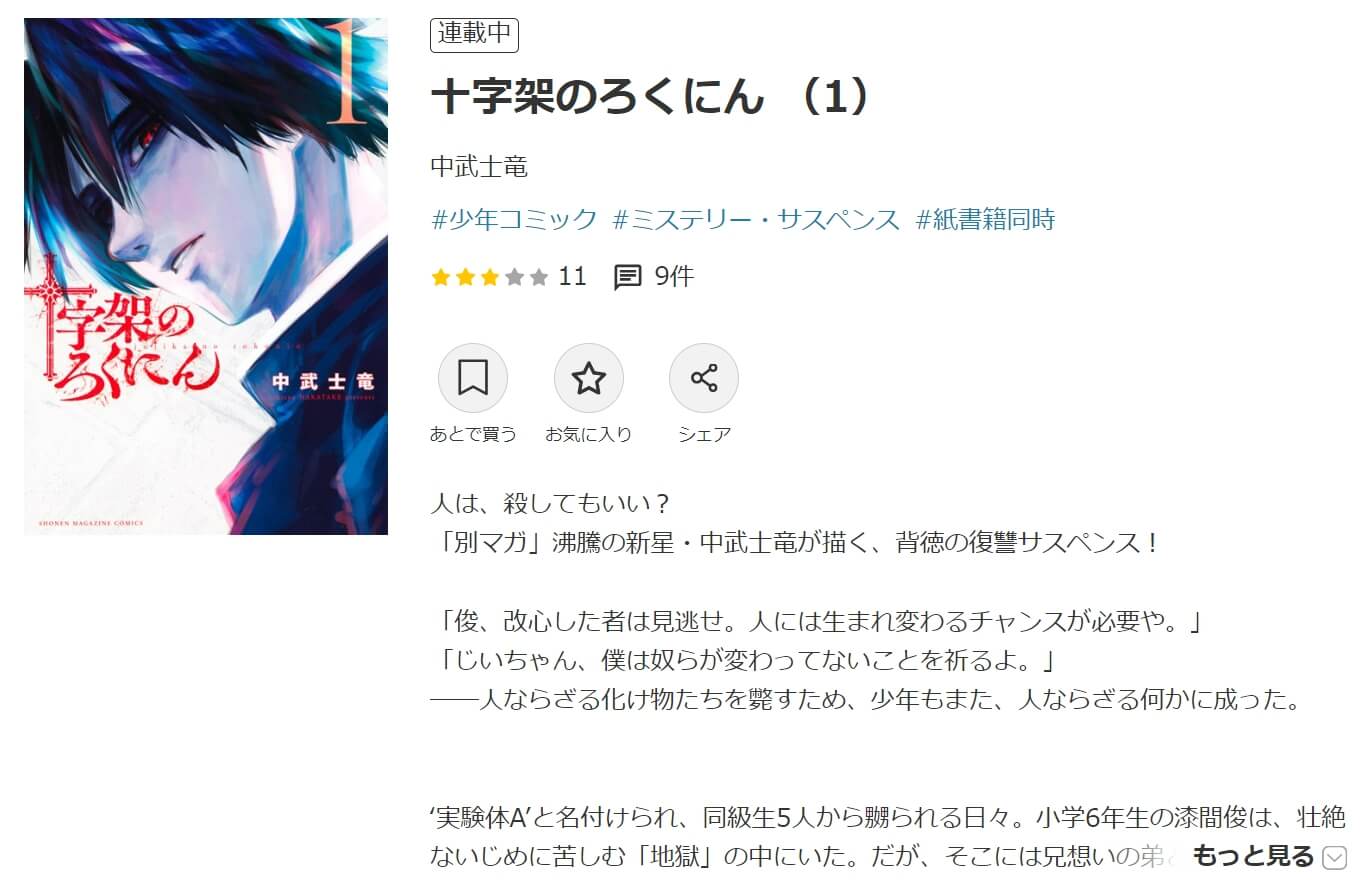The width and height of the screenshot is (1363, 883).
Task: Click the yellow star rating row
Action: tap(490, 277)
